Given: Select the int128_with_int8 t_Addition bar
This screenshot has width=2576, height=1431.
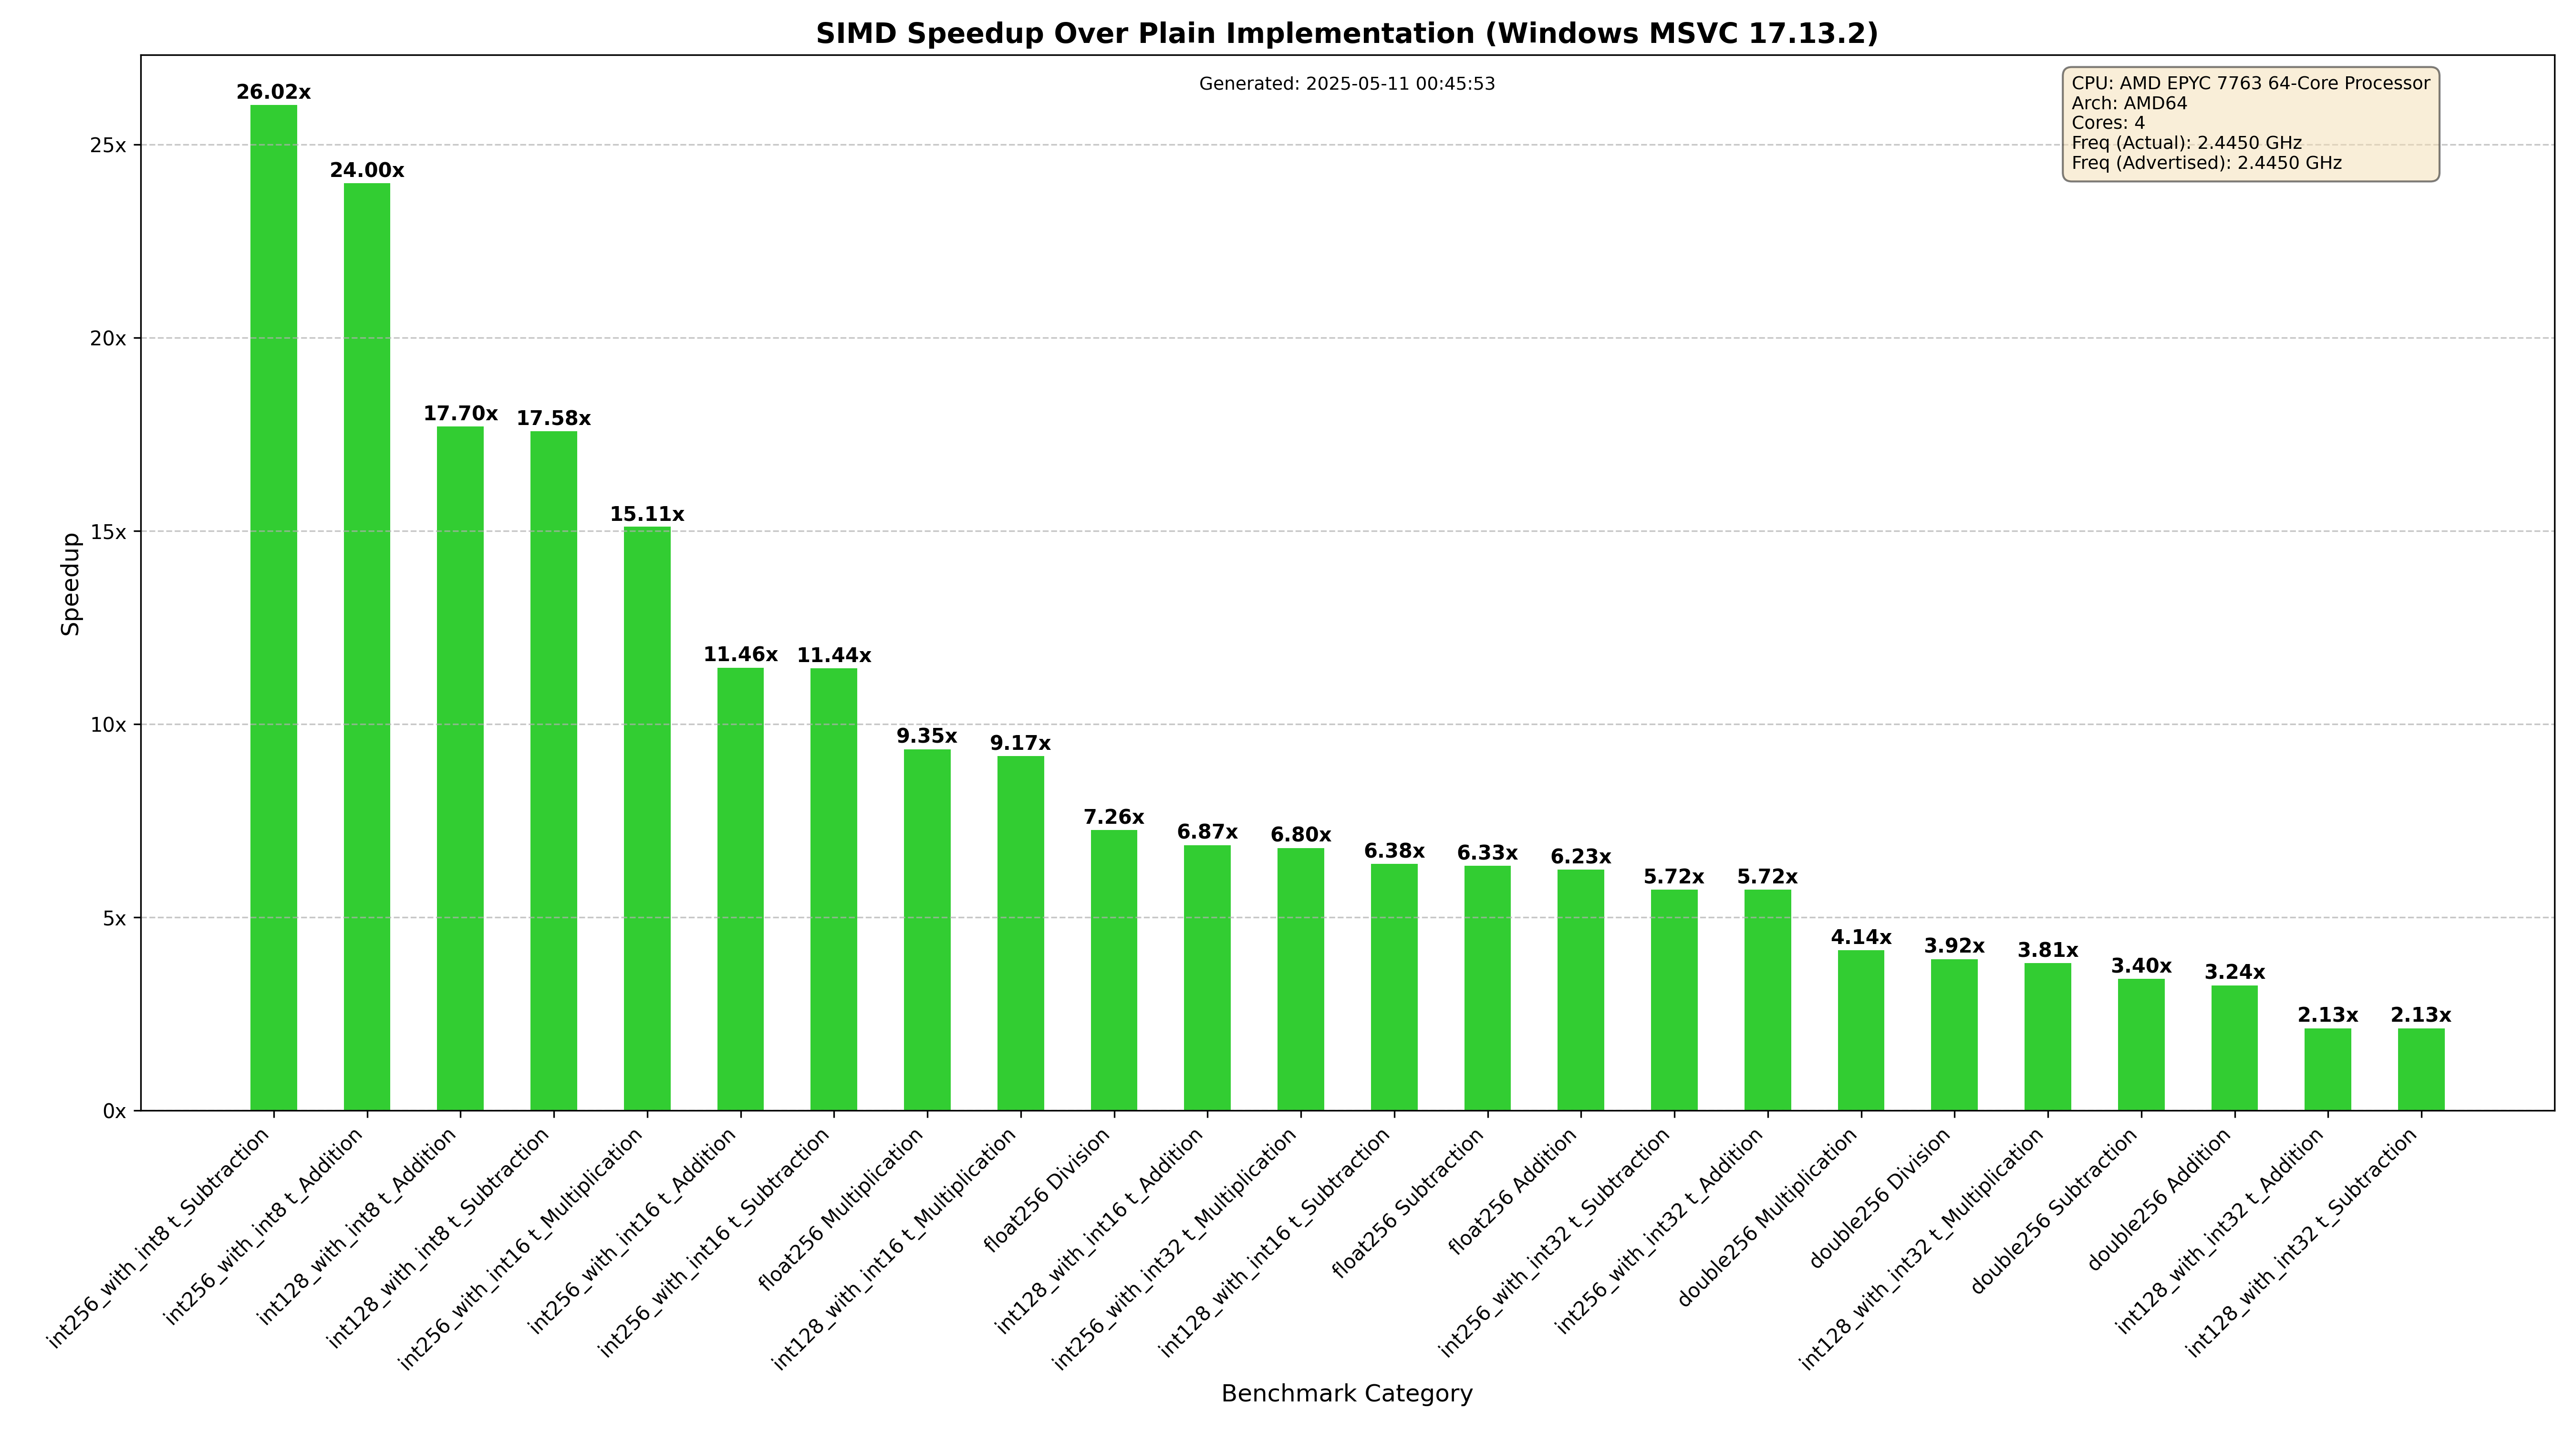Looking at the screenshot, I should [x=460, y=768].
